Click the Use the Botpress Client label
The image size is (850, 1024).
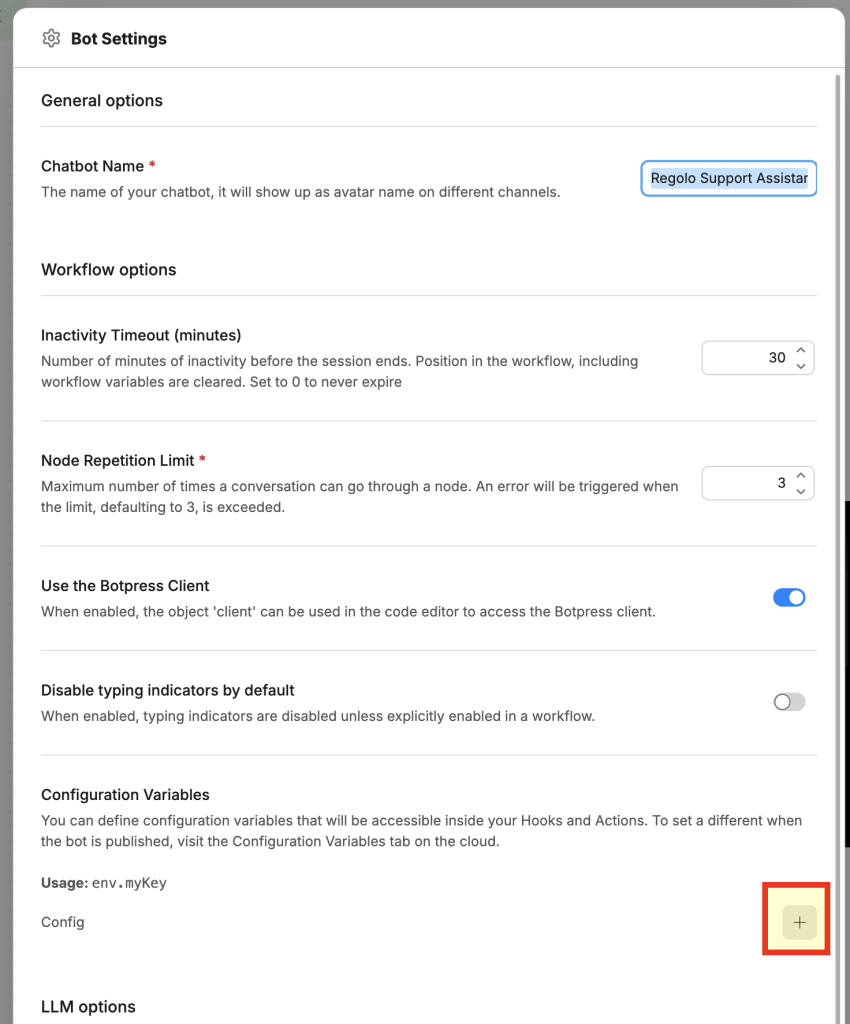[125, 586]
